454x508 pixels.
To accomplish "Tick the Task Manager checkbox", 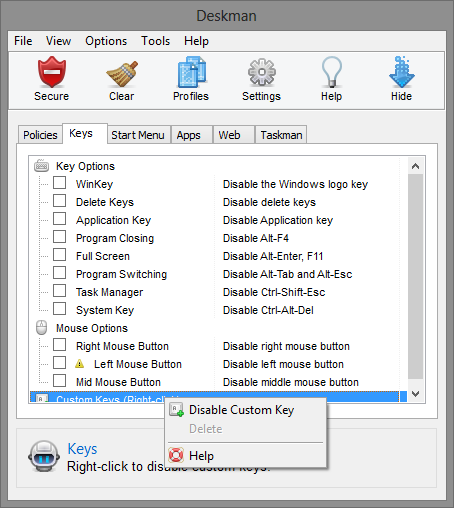I will (59, 291).
